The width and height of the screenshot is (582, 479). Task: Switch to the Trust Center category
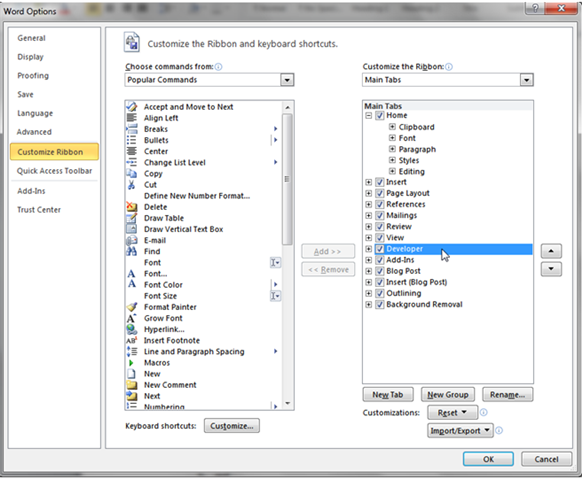[x=39, y=210]
